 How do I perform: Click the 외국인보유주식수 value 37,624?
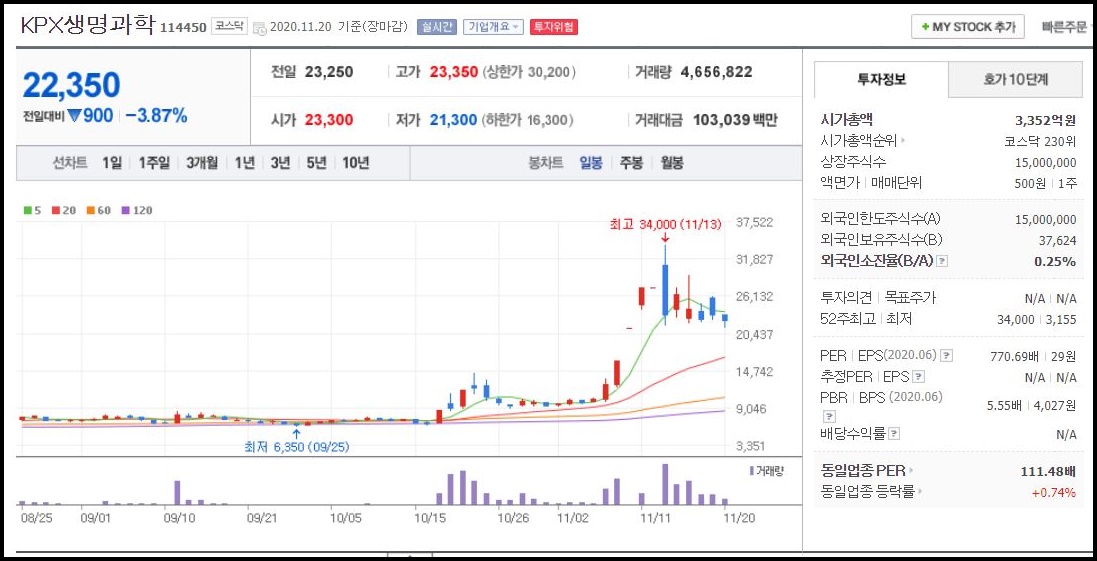(x=1057, y=240)
